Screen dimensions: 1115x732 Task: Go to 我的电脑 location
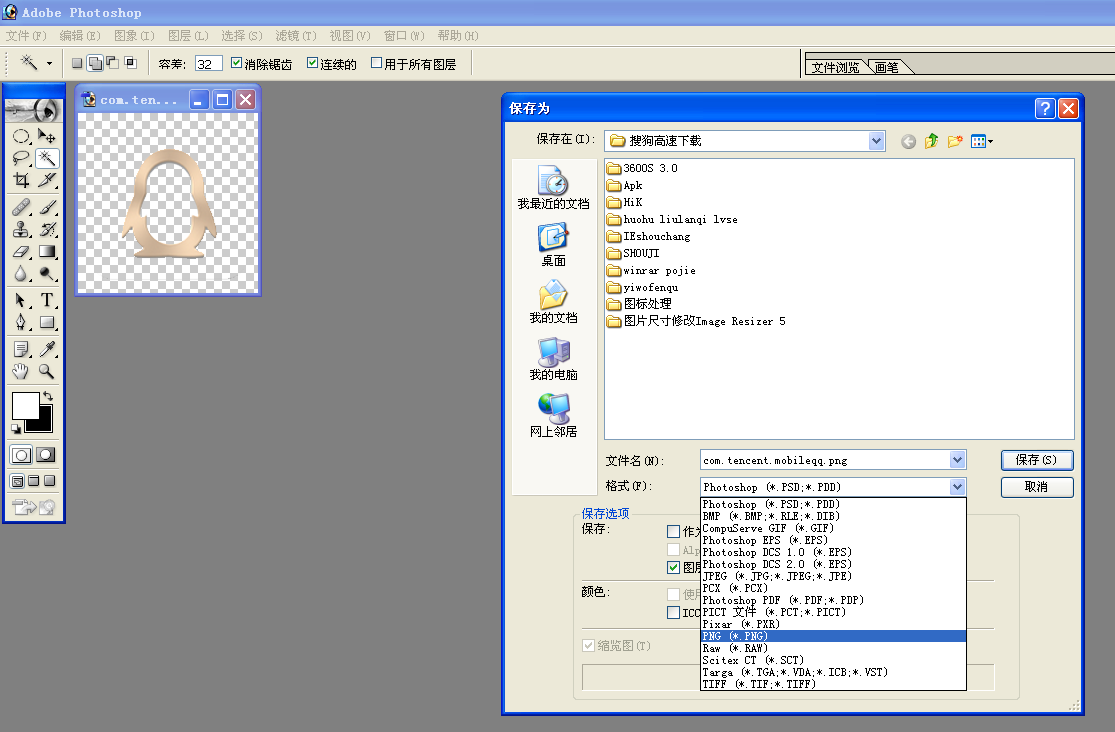coord(553,359)
